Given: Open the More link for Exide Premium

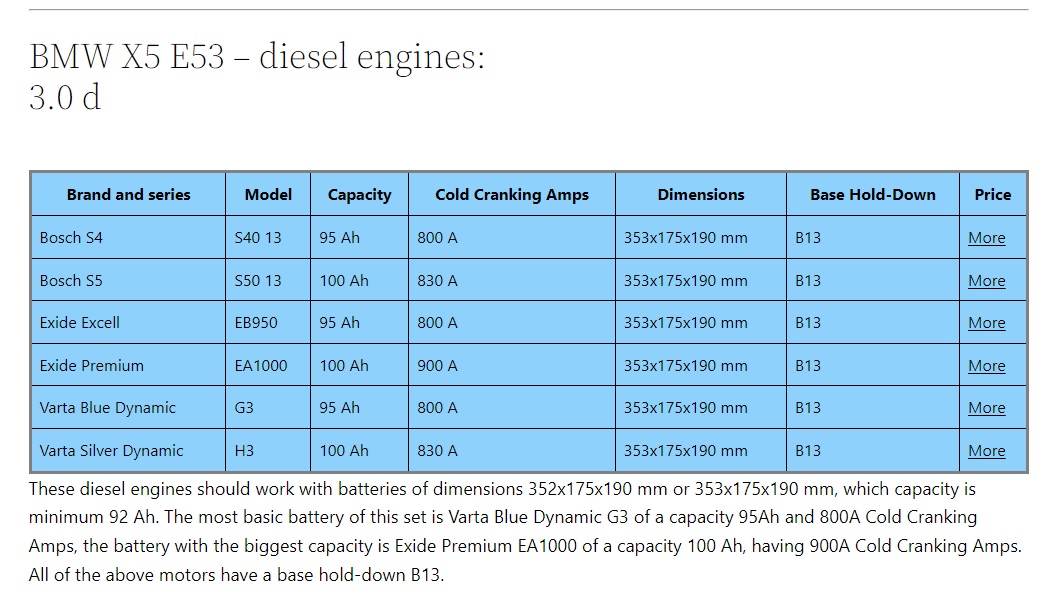Looking at the screenshot, I should [987, 366].
